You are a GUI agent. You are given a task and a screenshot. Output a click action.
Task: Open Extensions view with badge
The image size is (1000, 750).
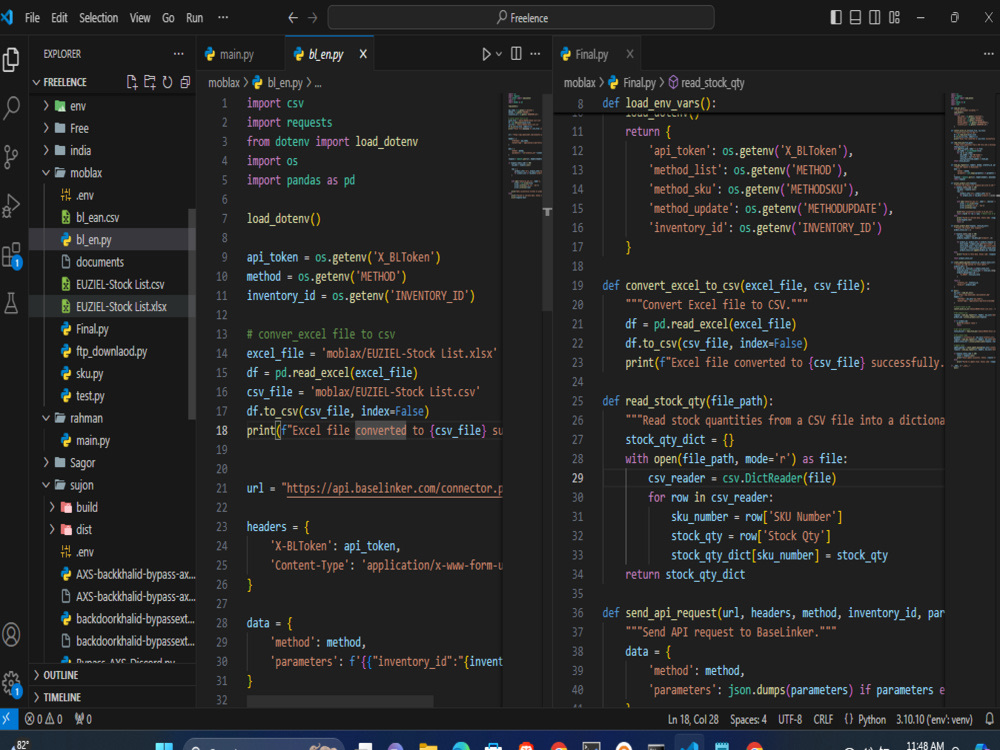tap(11, 255)
